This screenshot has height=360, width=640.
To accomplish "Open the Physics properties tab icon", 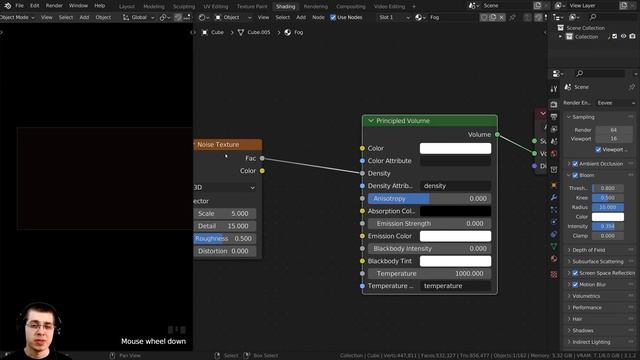I will [x=554, y=222].
